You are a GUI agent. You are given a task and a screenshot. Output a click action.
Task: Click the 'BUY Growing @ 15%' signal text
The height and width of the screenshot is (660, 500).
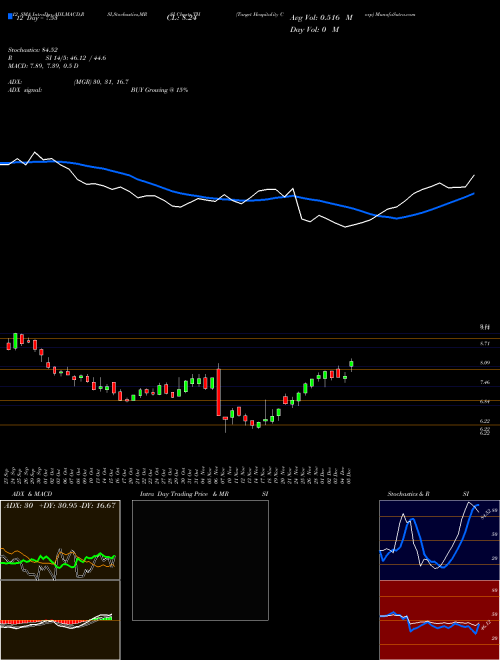coord(159,90)
